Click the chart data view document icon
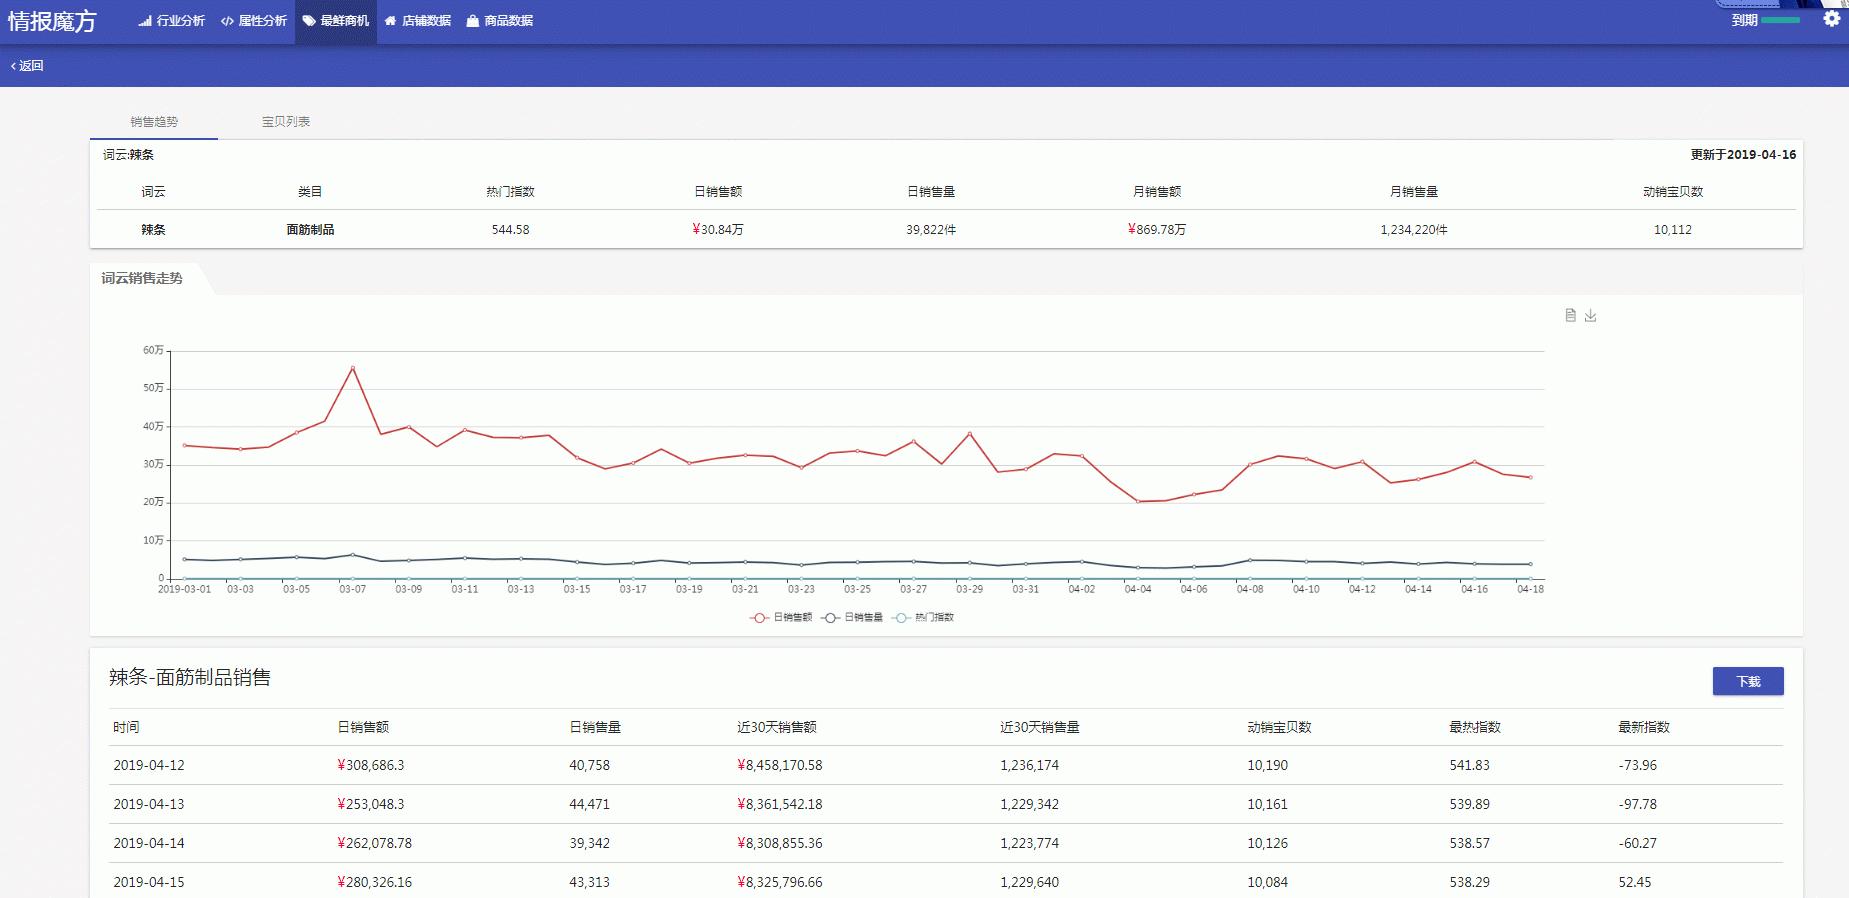 1570,316
